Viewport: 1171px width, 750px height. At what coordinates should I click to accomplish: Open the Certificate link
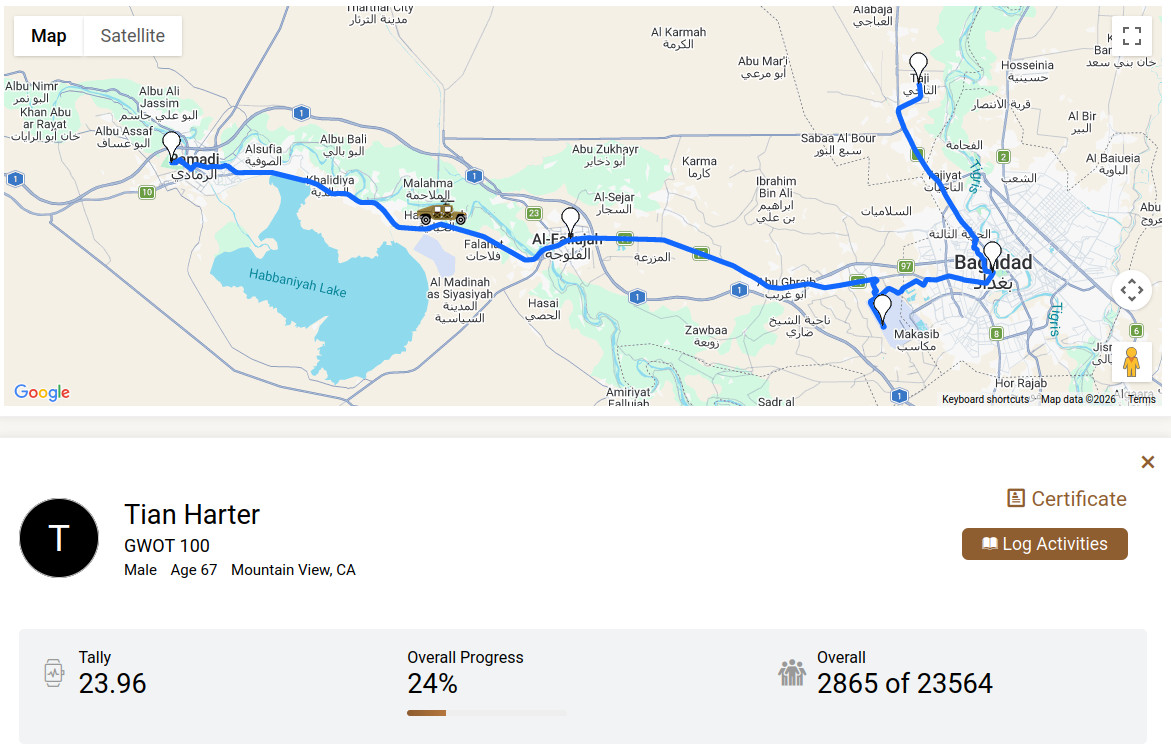pos(1066,499)
